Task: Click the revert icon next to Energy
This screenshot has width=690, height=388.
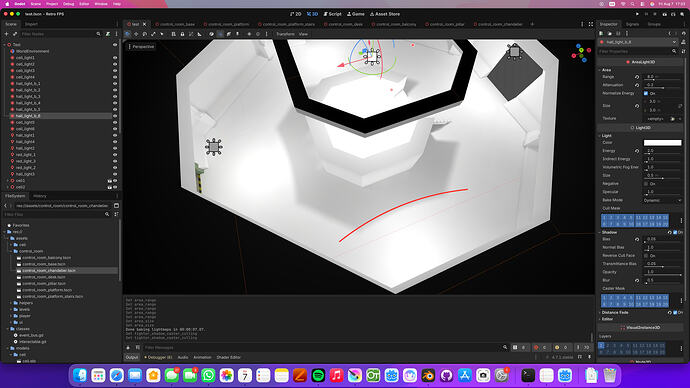Action: point(637,151)
